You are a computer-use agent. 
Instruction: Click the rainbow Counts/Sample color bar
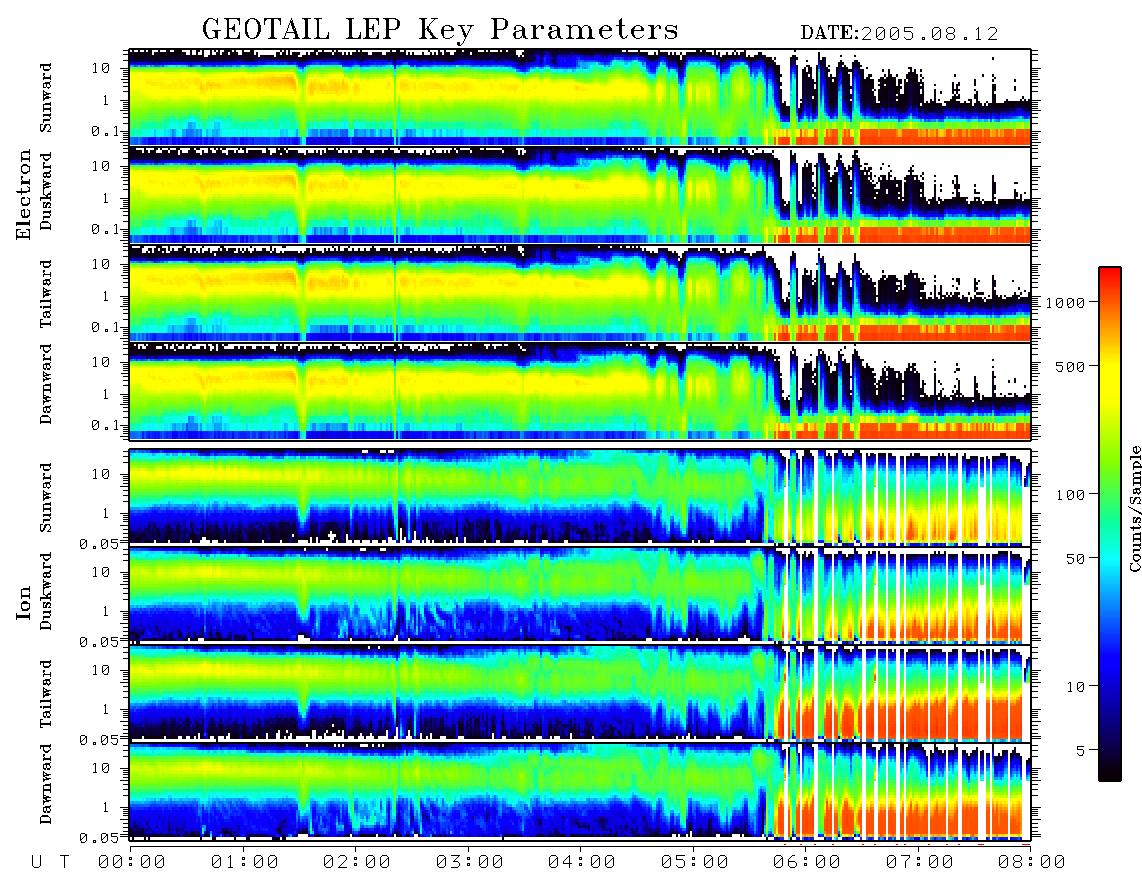[1110, 524]
